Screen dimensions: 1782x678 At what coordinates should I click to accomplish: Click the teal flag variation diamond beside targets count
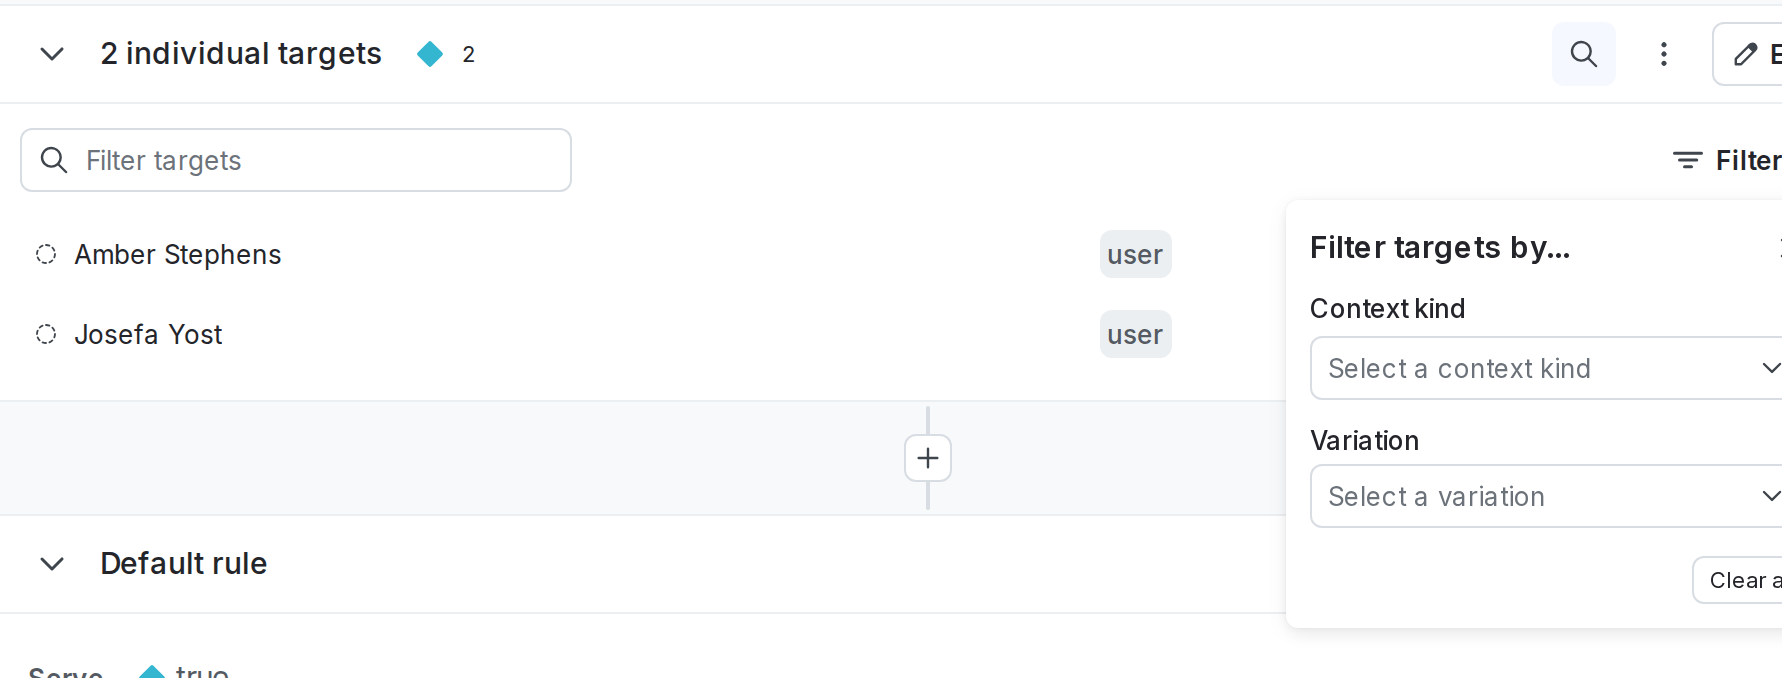tap(431, 54)
